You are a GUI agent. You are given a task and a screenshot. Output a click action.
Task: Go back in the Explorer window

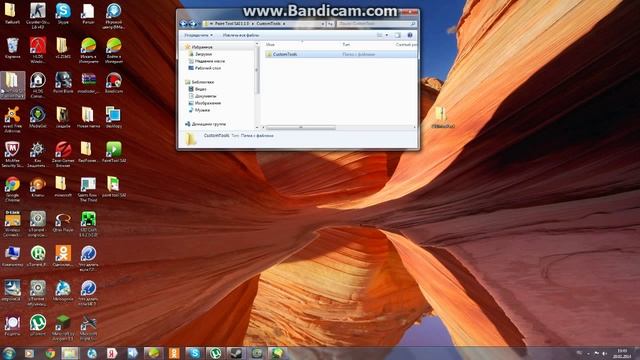(184, 24)
